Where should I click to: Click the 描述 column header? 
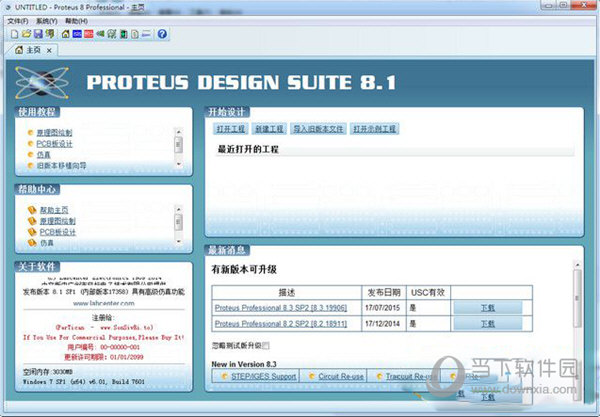pos(287,293)
